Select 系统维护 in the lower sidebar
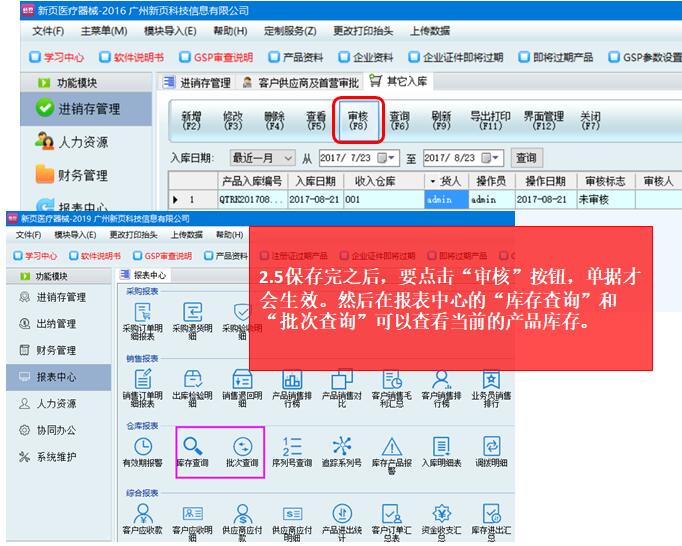Viewport: 682px width, 546px height. (x=62, y=457)
